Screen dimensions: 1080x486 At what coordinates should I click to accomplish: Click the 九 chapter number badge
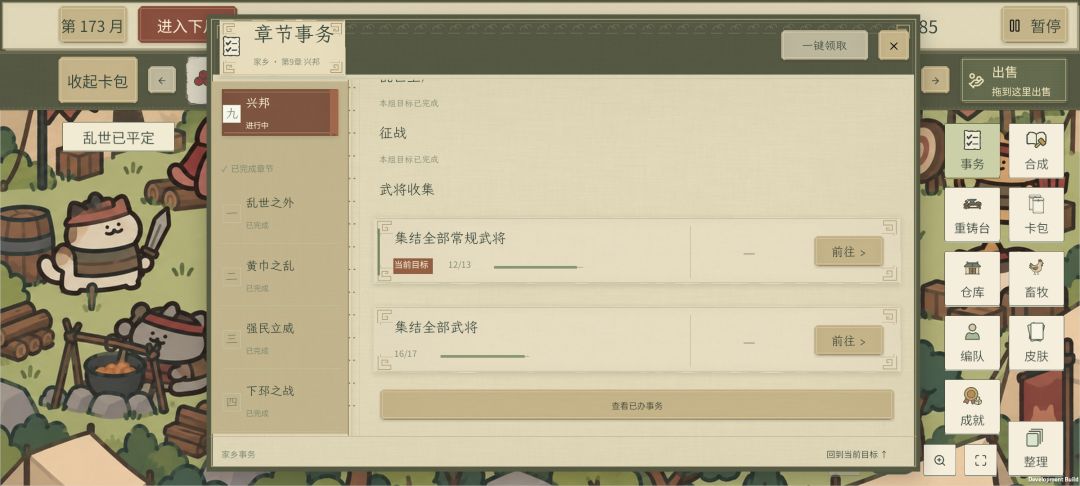pos(232,114)
